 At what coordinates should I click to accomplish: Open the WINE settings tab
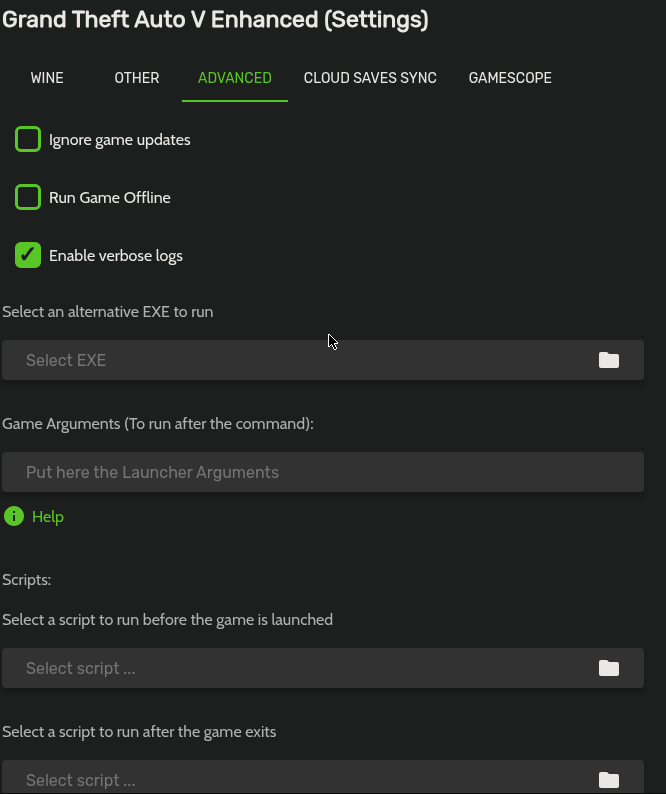click(47, 78)
